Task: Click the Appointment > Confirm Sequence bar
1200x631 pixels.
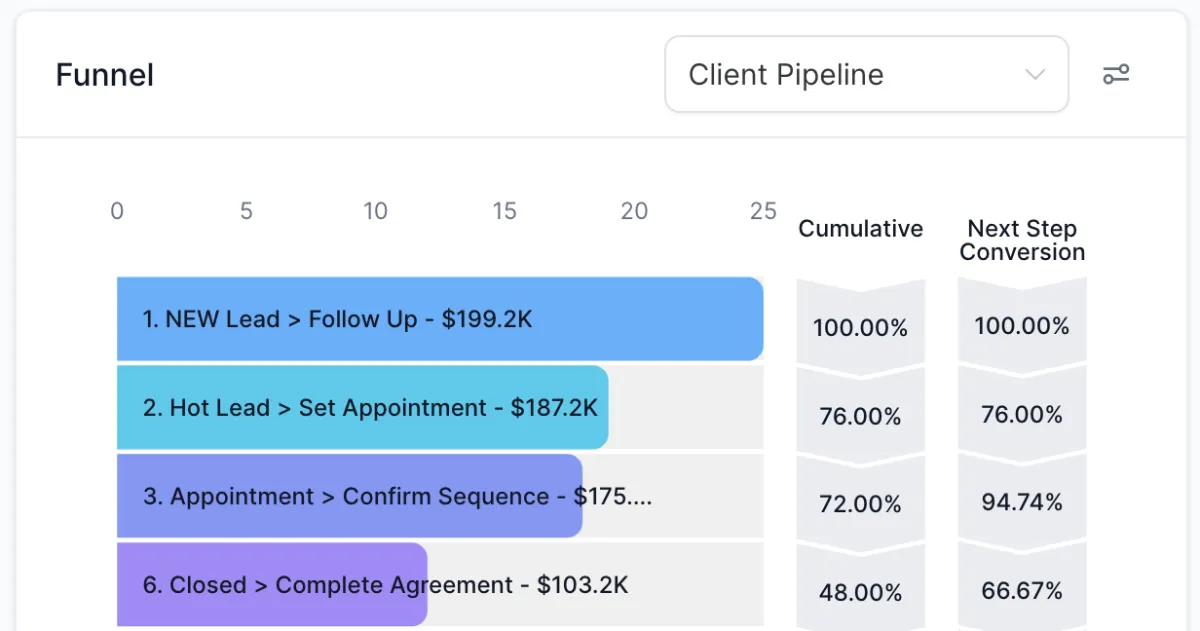Action: pyautogui.click(x=349, y=496)
